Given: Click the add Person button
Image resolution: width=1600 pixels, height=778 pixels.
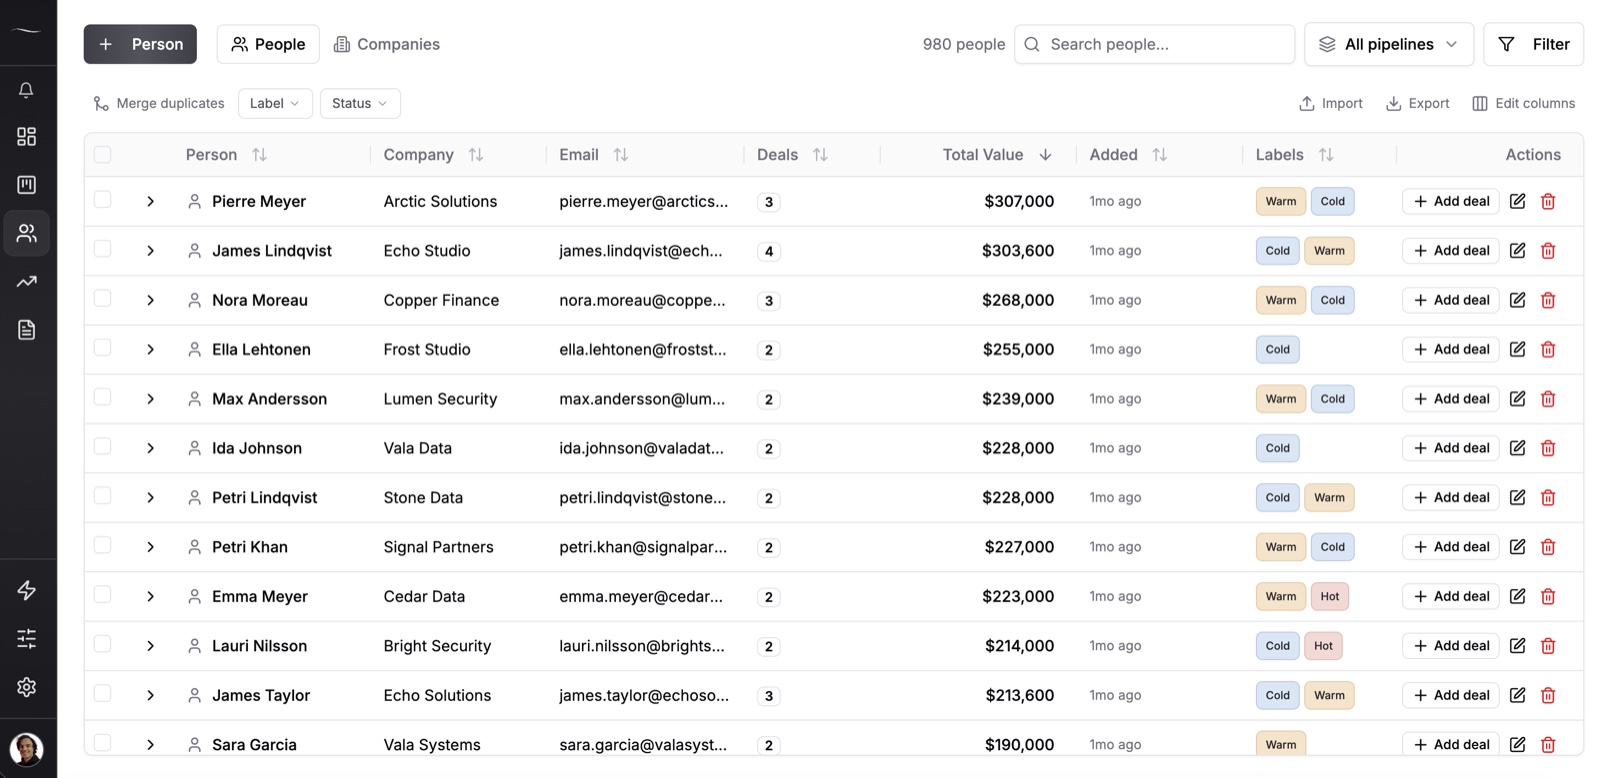Looking at the screenshot, I should pyautogui.click(x=140, y=44).
